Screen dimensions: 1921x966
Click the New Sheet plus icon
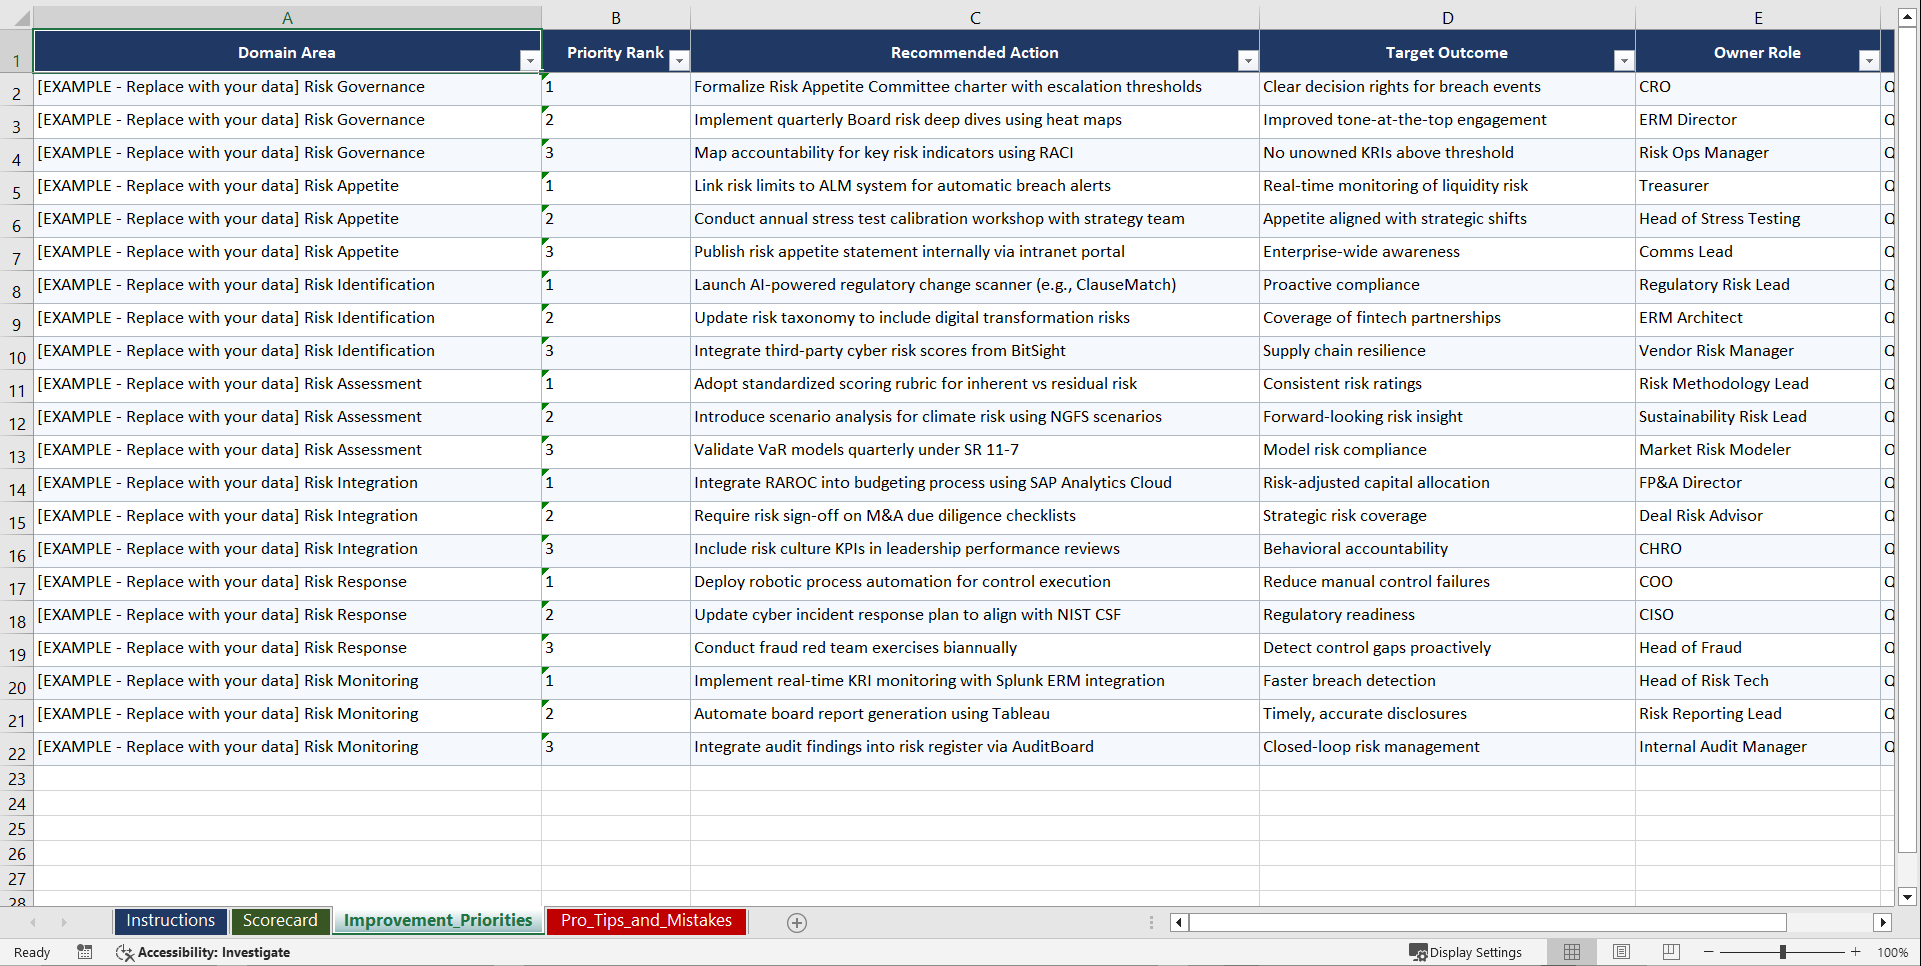click(797, 922)
